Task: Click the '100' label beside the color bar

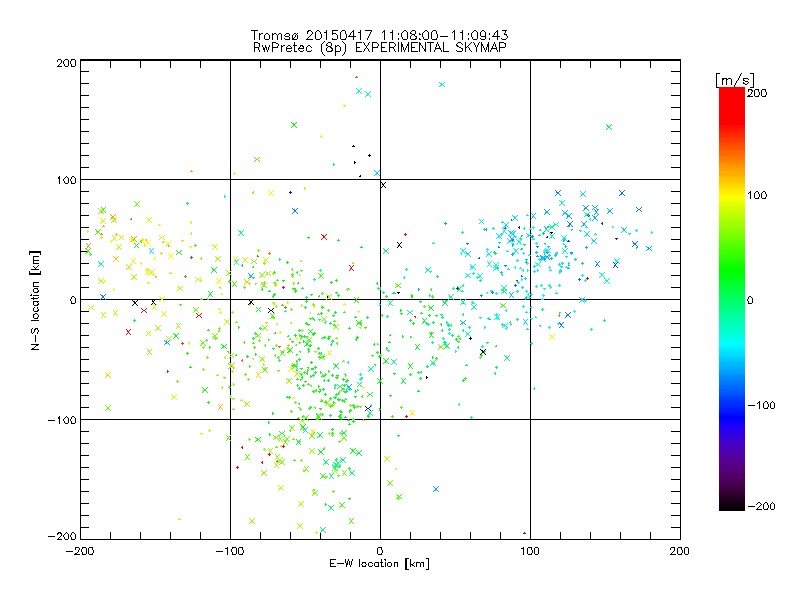Action: [x=757, y=195]
